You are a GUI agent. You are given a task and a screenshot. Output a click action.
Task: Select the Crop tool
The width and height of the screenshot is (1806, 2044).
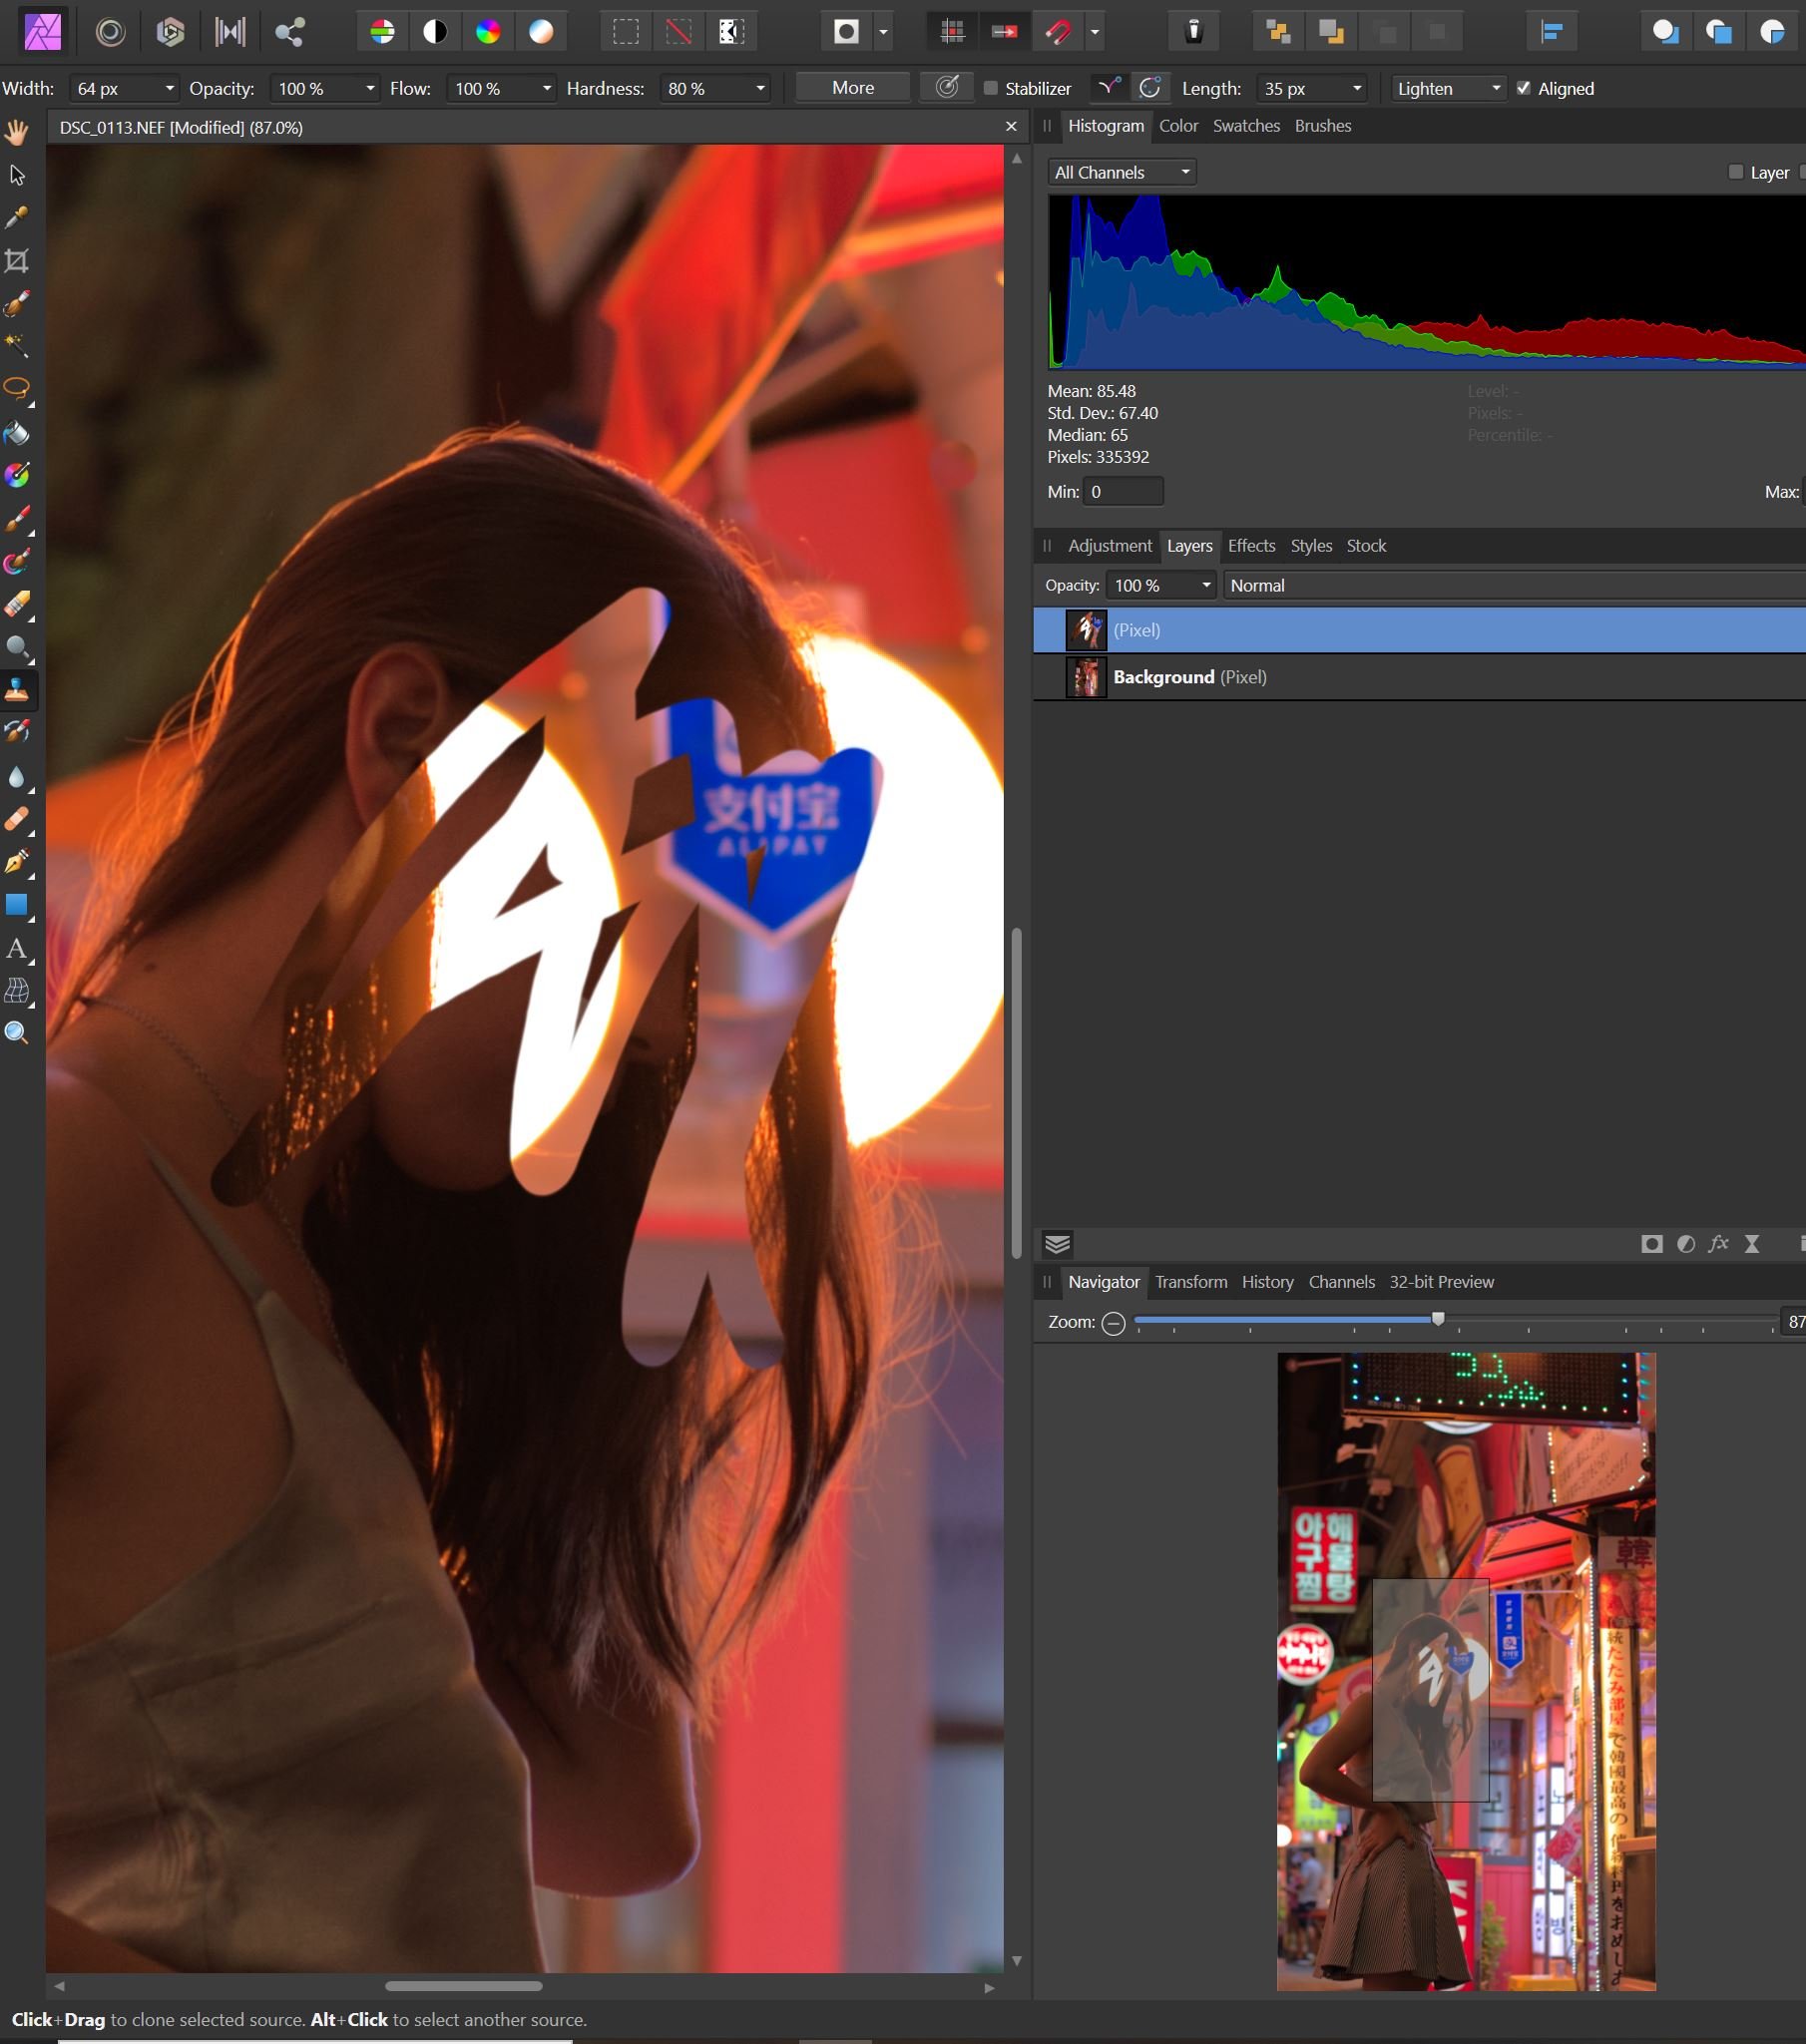17,261
